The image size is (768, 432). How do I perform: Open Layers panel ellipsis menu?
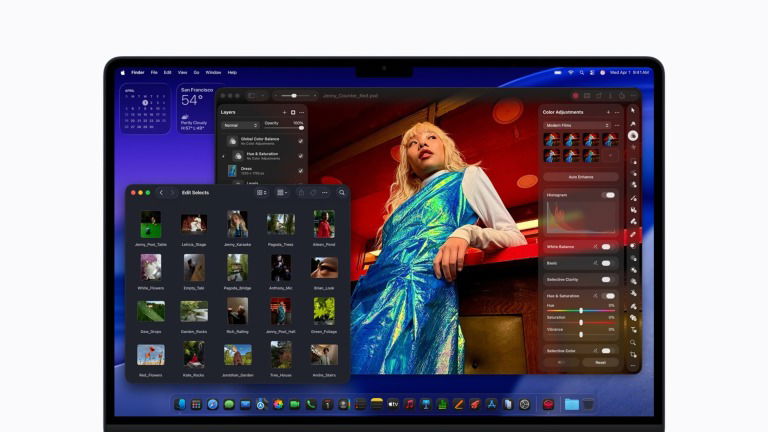[302, 112]
